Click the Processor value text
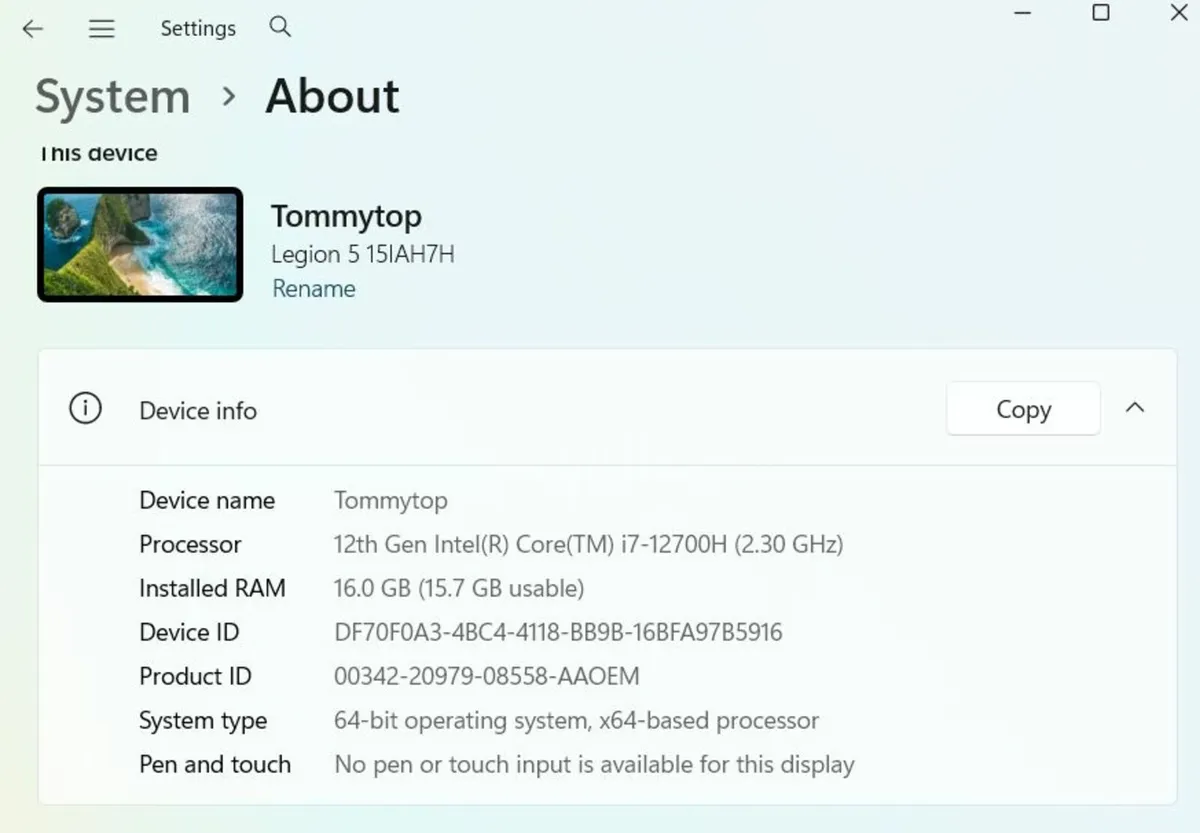Screen dimensions: 1200x833 tap(588, 545)
